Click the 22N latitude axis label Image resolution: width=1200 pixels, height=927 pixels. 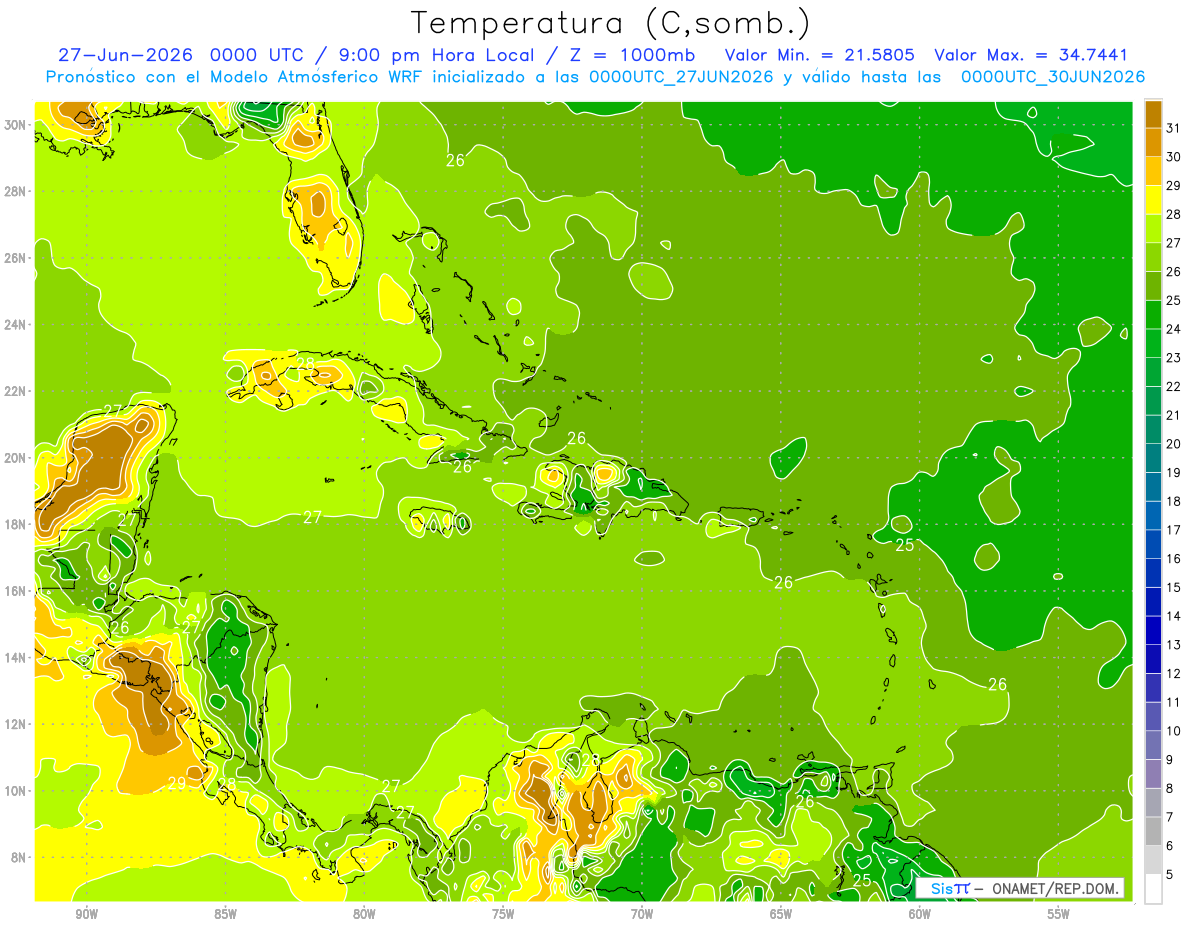15,391
